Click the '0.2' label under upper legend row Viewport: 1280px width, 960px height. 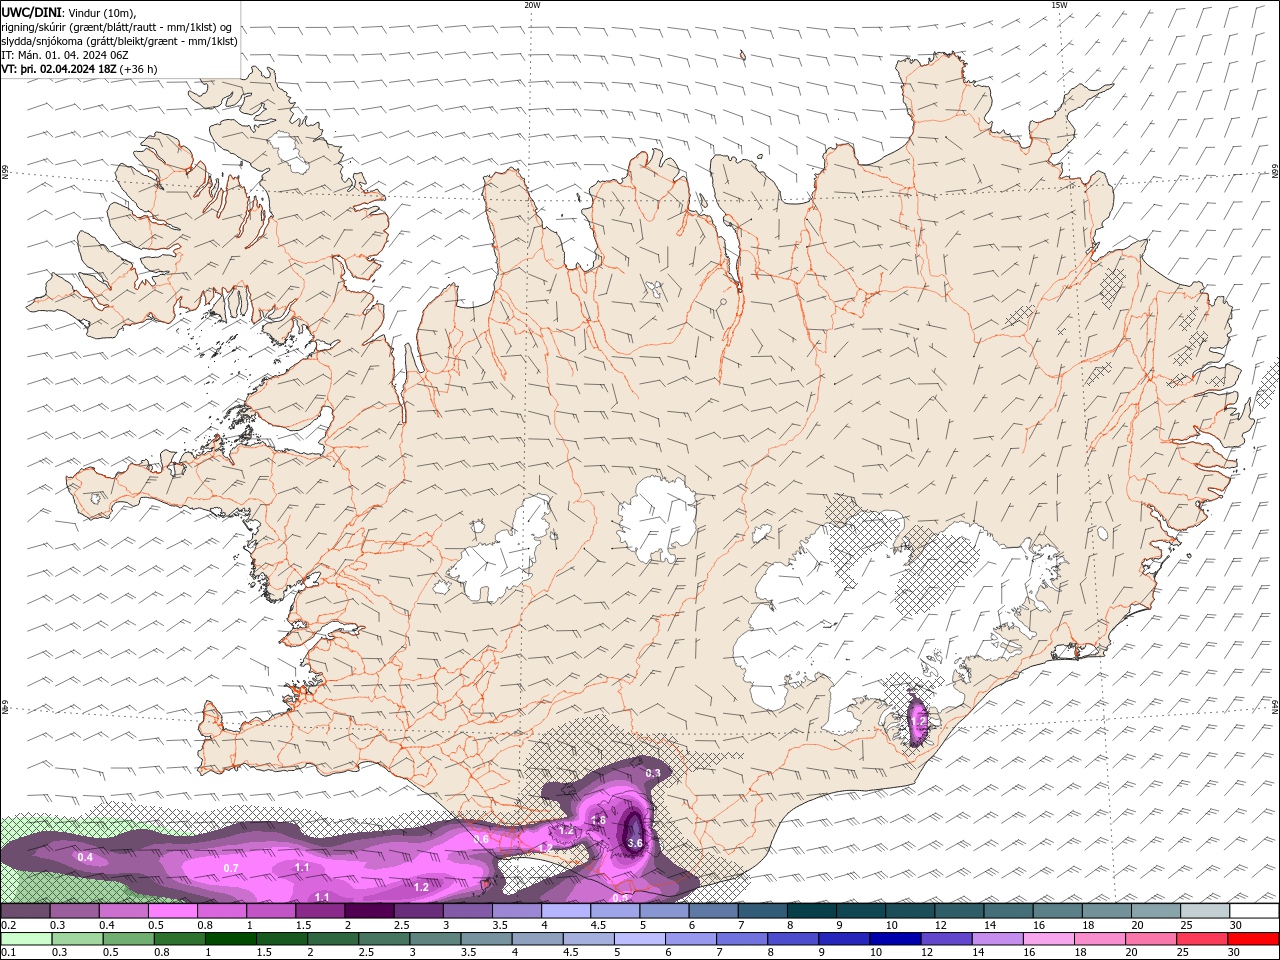8,925
